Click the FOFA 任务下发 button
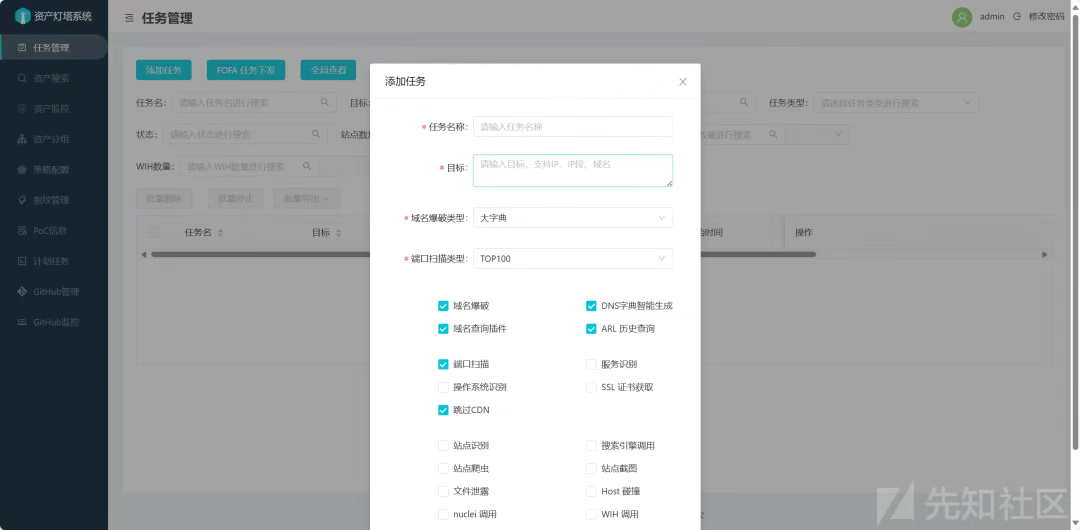Screen dimensions: 1080x530 coord(246,70)
